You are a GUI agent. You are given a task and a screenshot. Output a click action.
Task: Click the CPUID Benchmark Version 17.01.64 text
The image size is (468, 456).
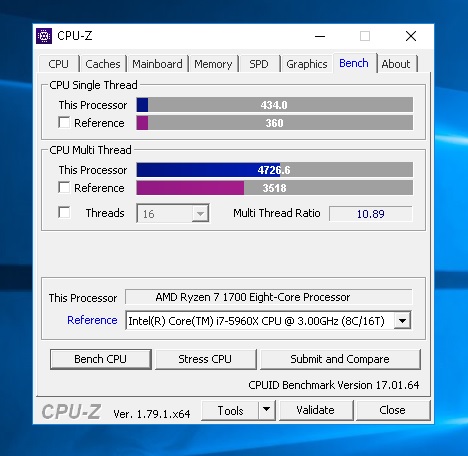tap(334, 385)
